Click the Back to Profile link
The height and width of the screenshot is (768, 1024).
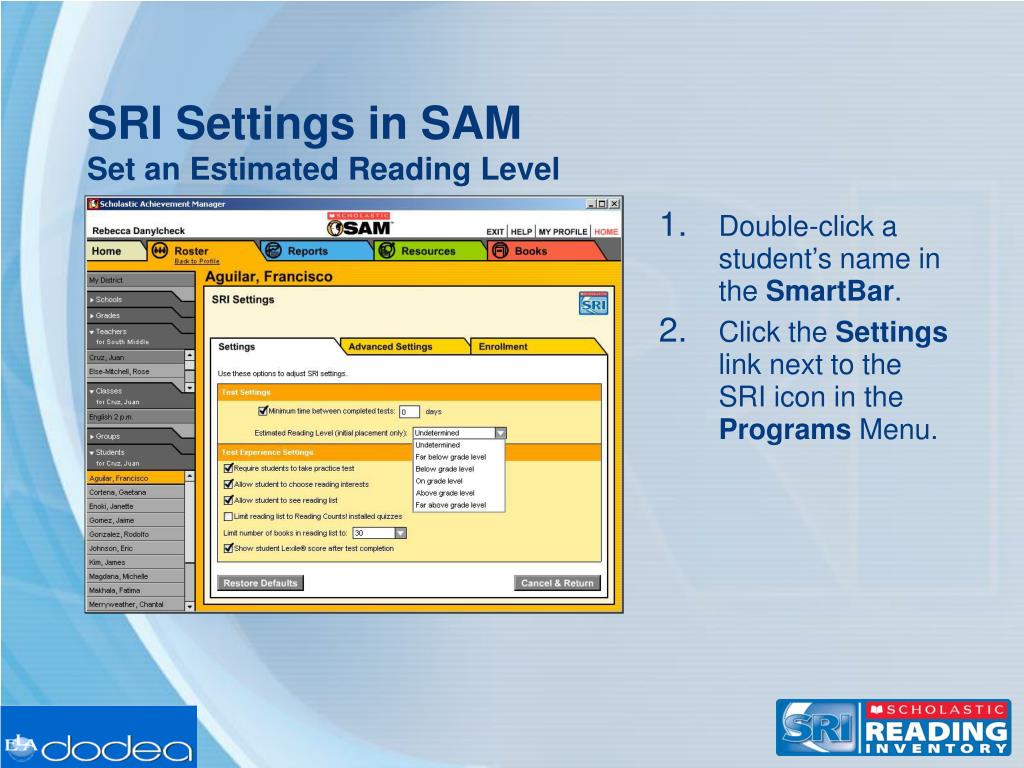click(197, 261)
